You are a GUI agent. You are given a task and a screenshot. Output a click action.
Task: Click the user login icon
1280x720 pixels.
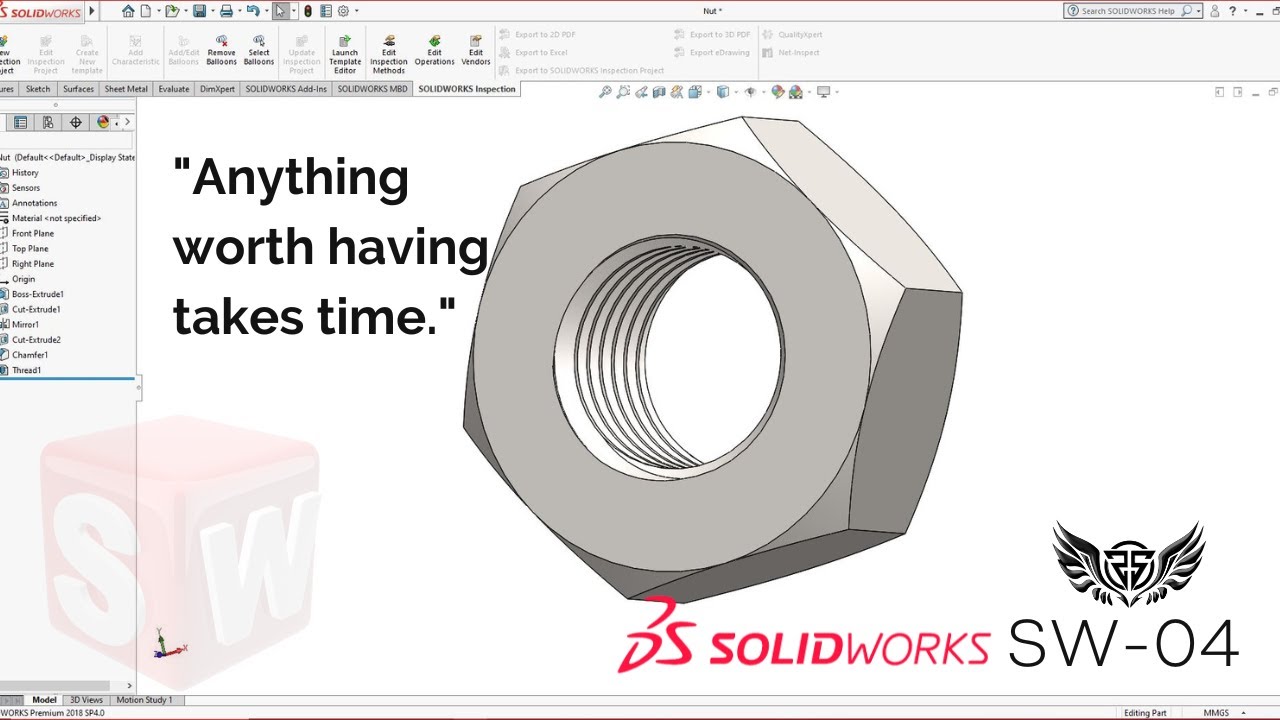click(x=1215, y=11)
